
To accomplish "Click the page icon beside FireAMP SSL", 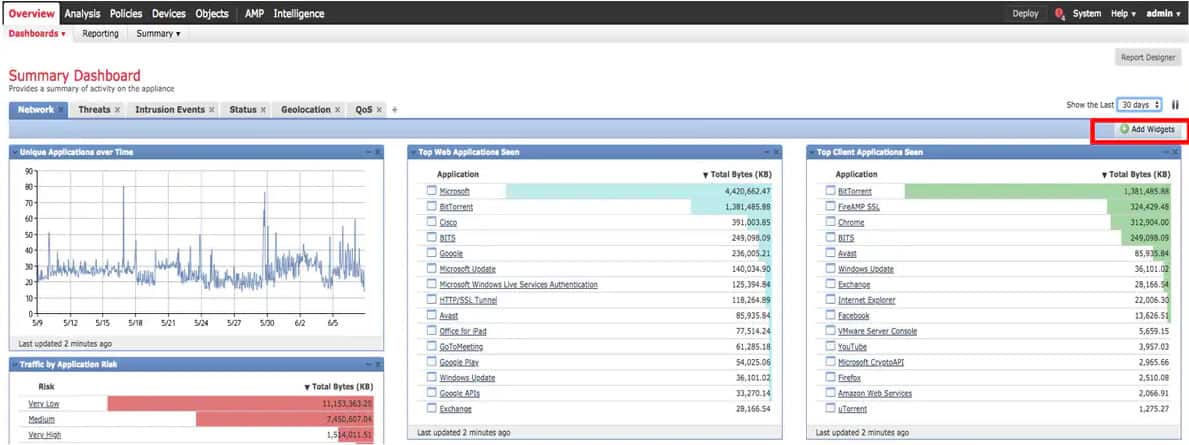I will coord(830,207).
